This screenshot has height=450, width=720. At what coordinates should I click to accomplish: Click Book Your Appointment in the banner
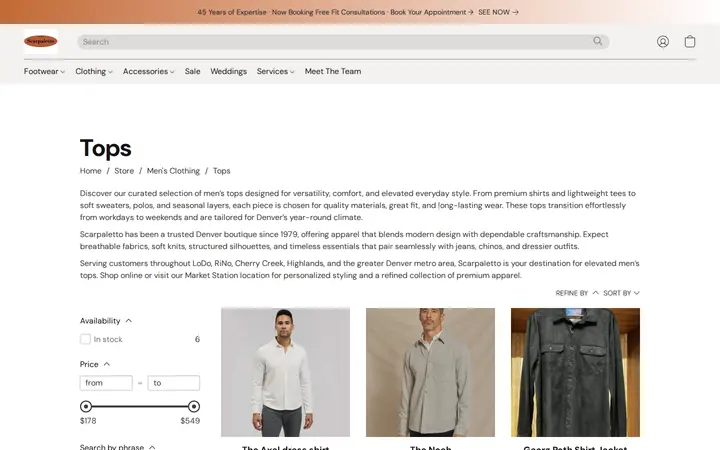(x=432, y=12)
